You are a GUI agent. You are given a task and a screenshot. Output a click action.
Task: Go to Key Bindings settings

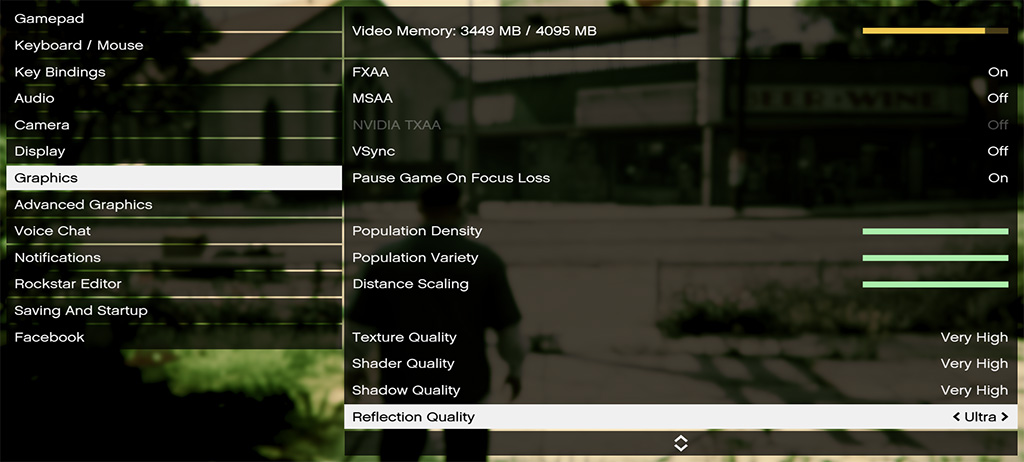tap(59, 72)
